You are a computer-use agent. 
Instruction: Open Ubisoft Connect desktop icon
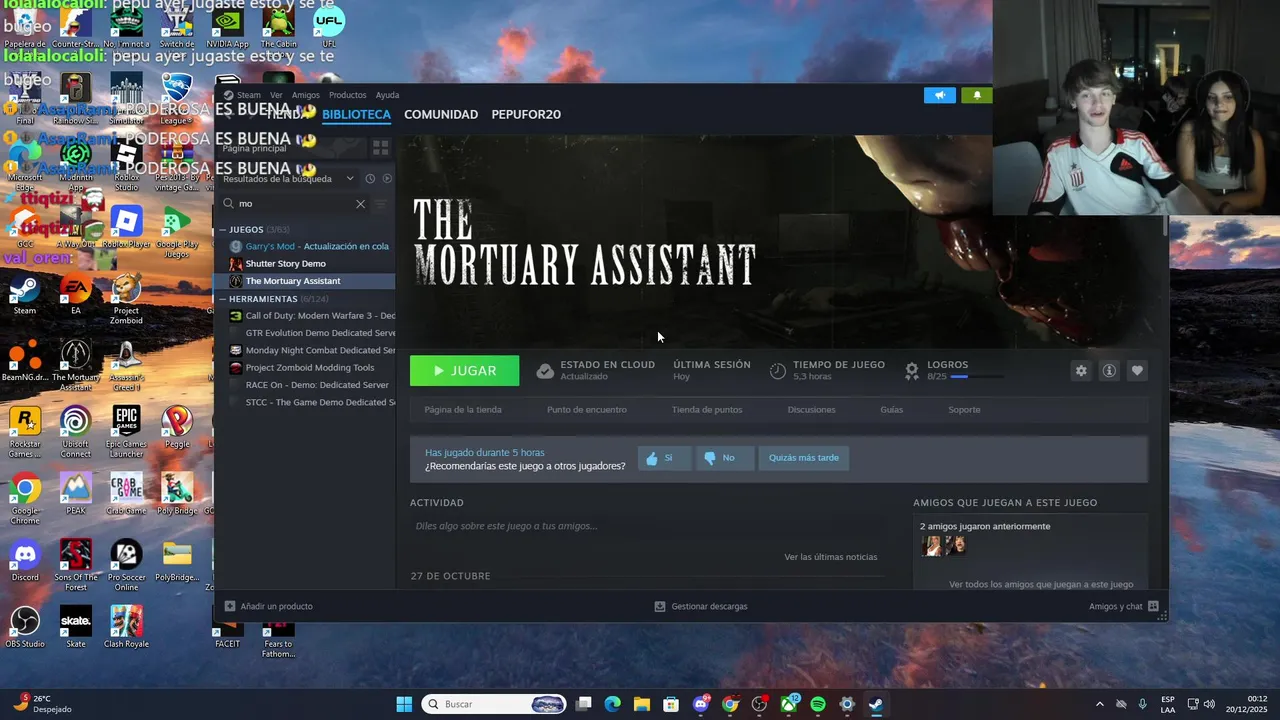[75, 432]
